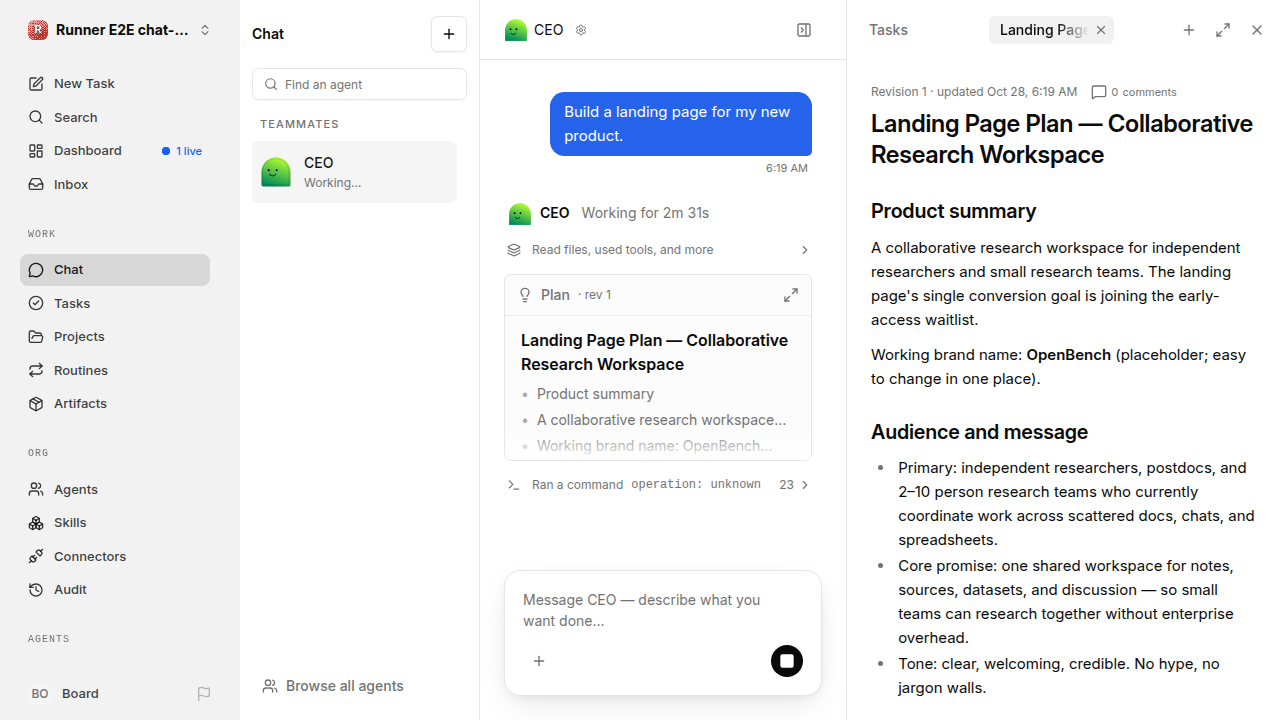Focus the Find an agent search field
Image resolution: width=1280 pixels, height=720 pixels.
click(359, 84)
